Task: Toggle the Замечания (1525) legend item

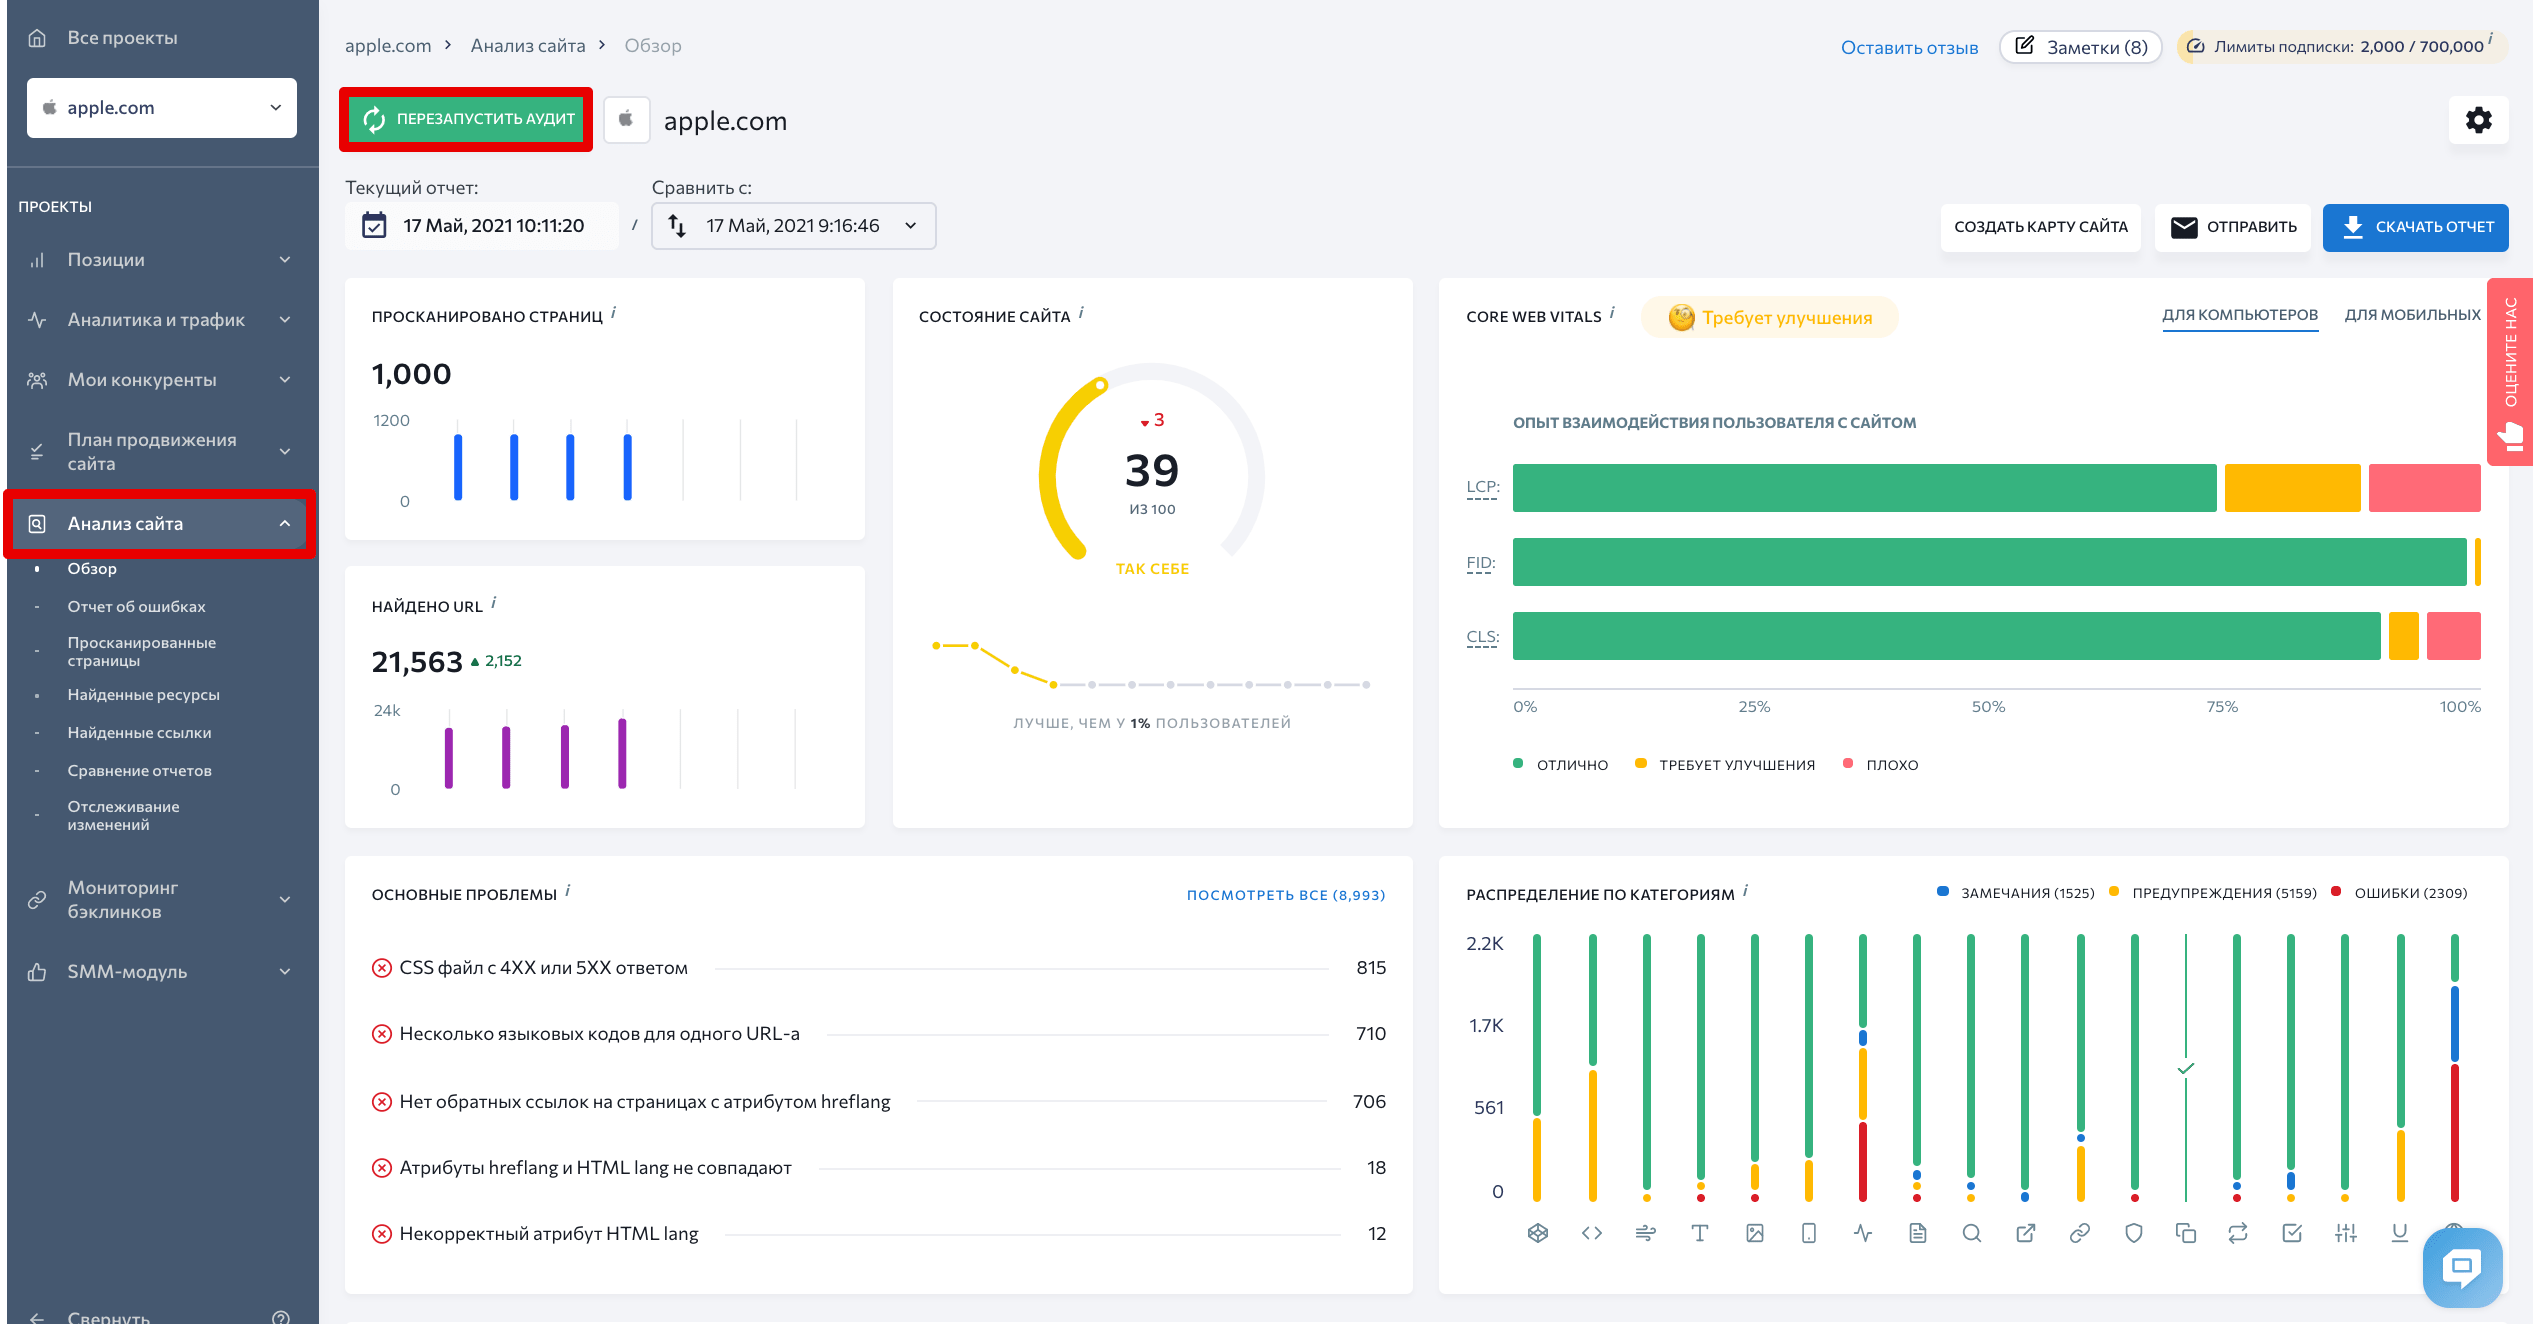Action: (x=2016, y=892)
